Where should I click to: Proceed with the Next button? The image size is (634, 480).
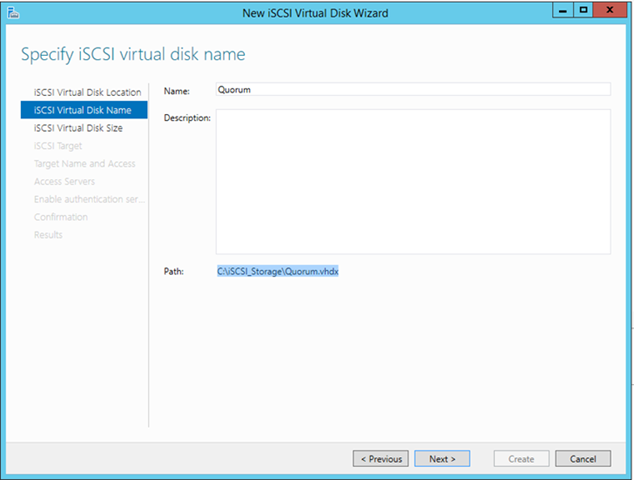point(442,459)
